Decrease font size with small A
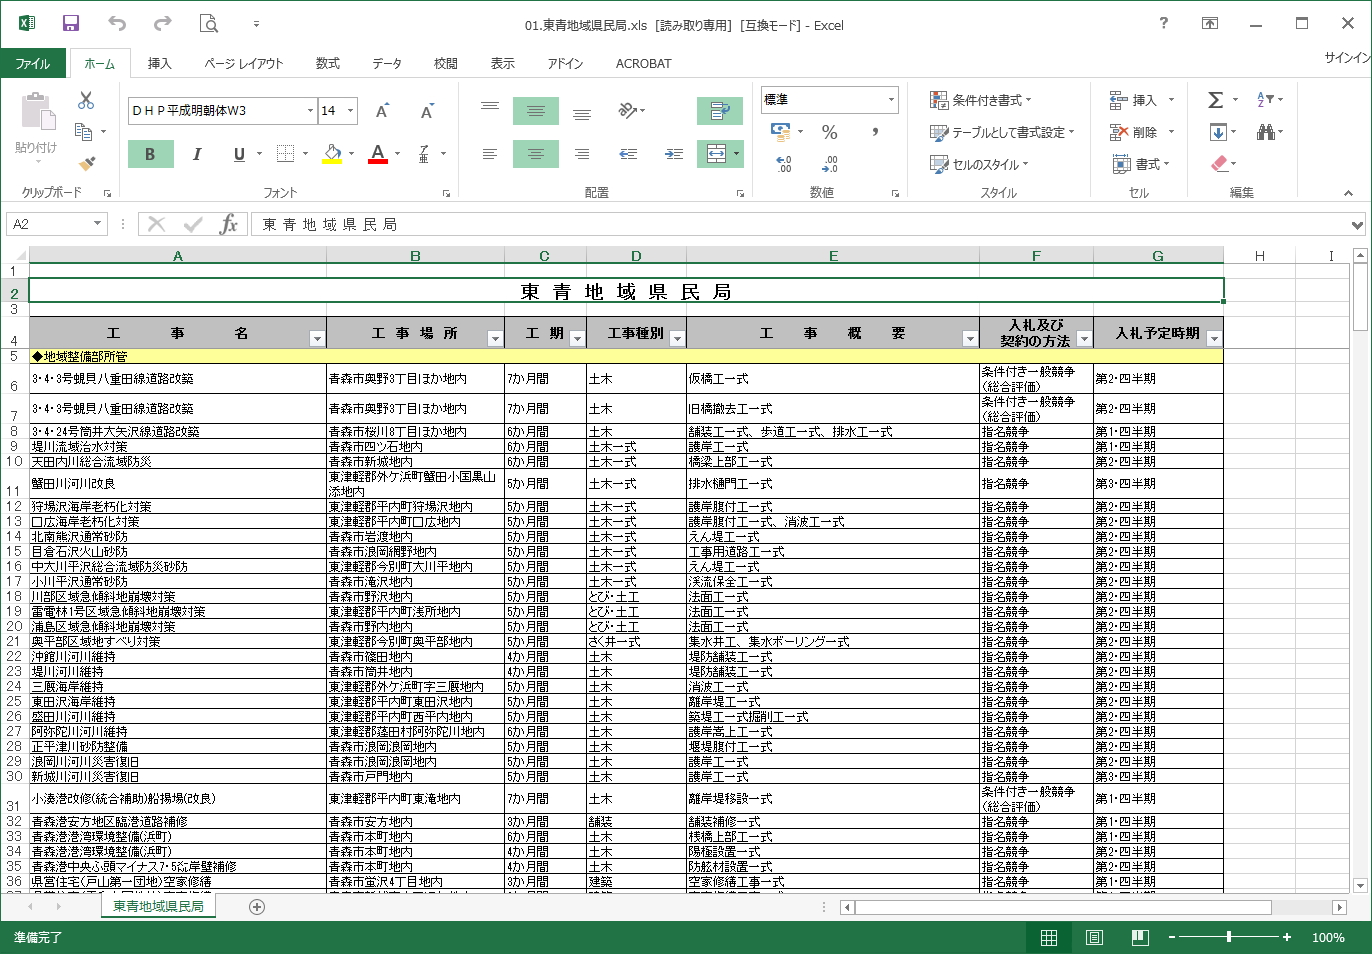The width and height of the screenshot is (1372, 954). click(x=427, y=111)
